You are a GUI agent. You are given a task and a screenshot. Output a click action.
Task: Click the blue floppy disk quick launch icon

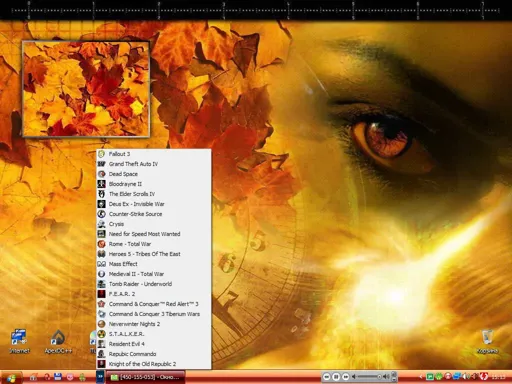pos(58,377)
